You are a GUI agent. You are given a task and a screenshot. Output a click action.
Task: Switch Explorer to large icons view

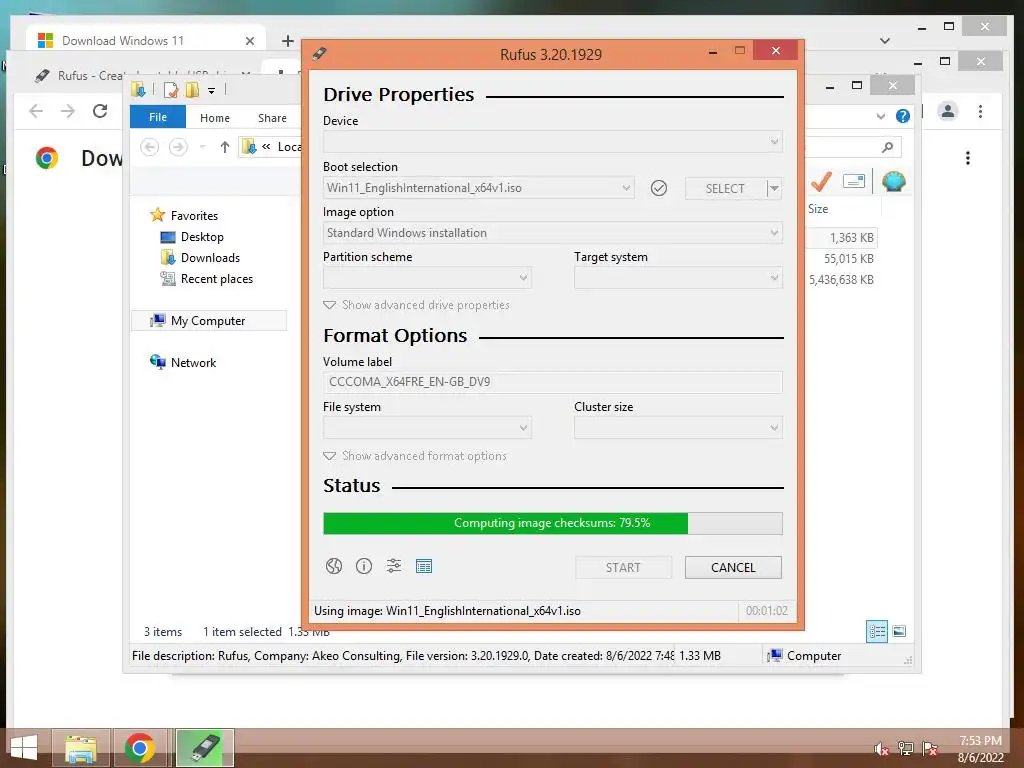[899, 631]
